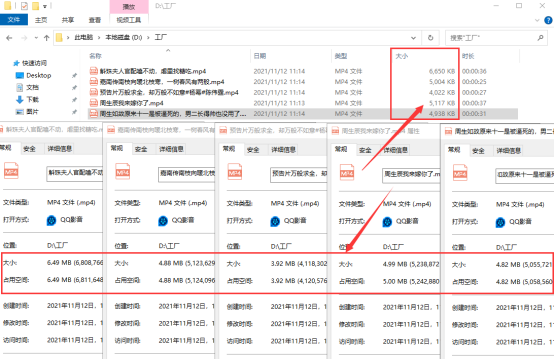Sort files by the 时长 column
The height and width of the screenshot is (360, 554).
tap(468, 56)
